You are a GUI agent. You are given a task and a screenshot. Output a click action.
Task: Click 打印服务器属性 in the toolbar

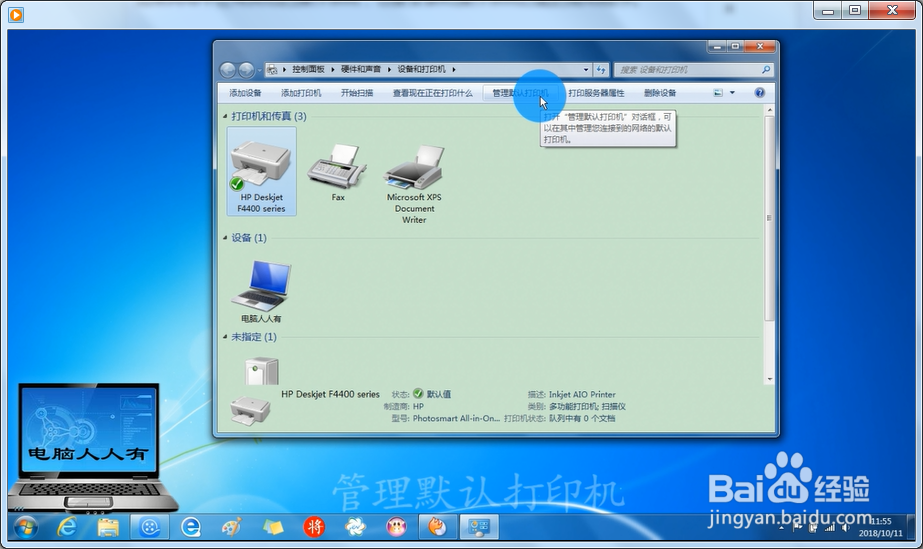tap(596, 93)
